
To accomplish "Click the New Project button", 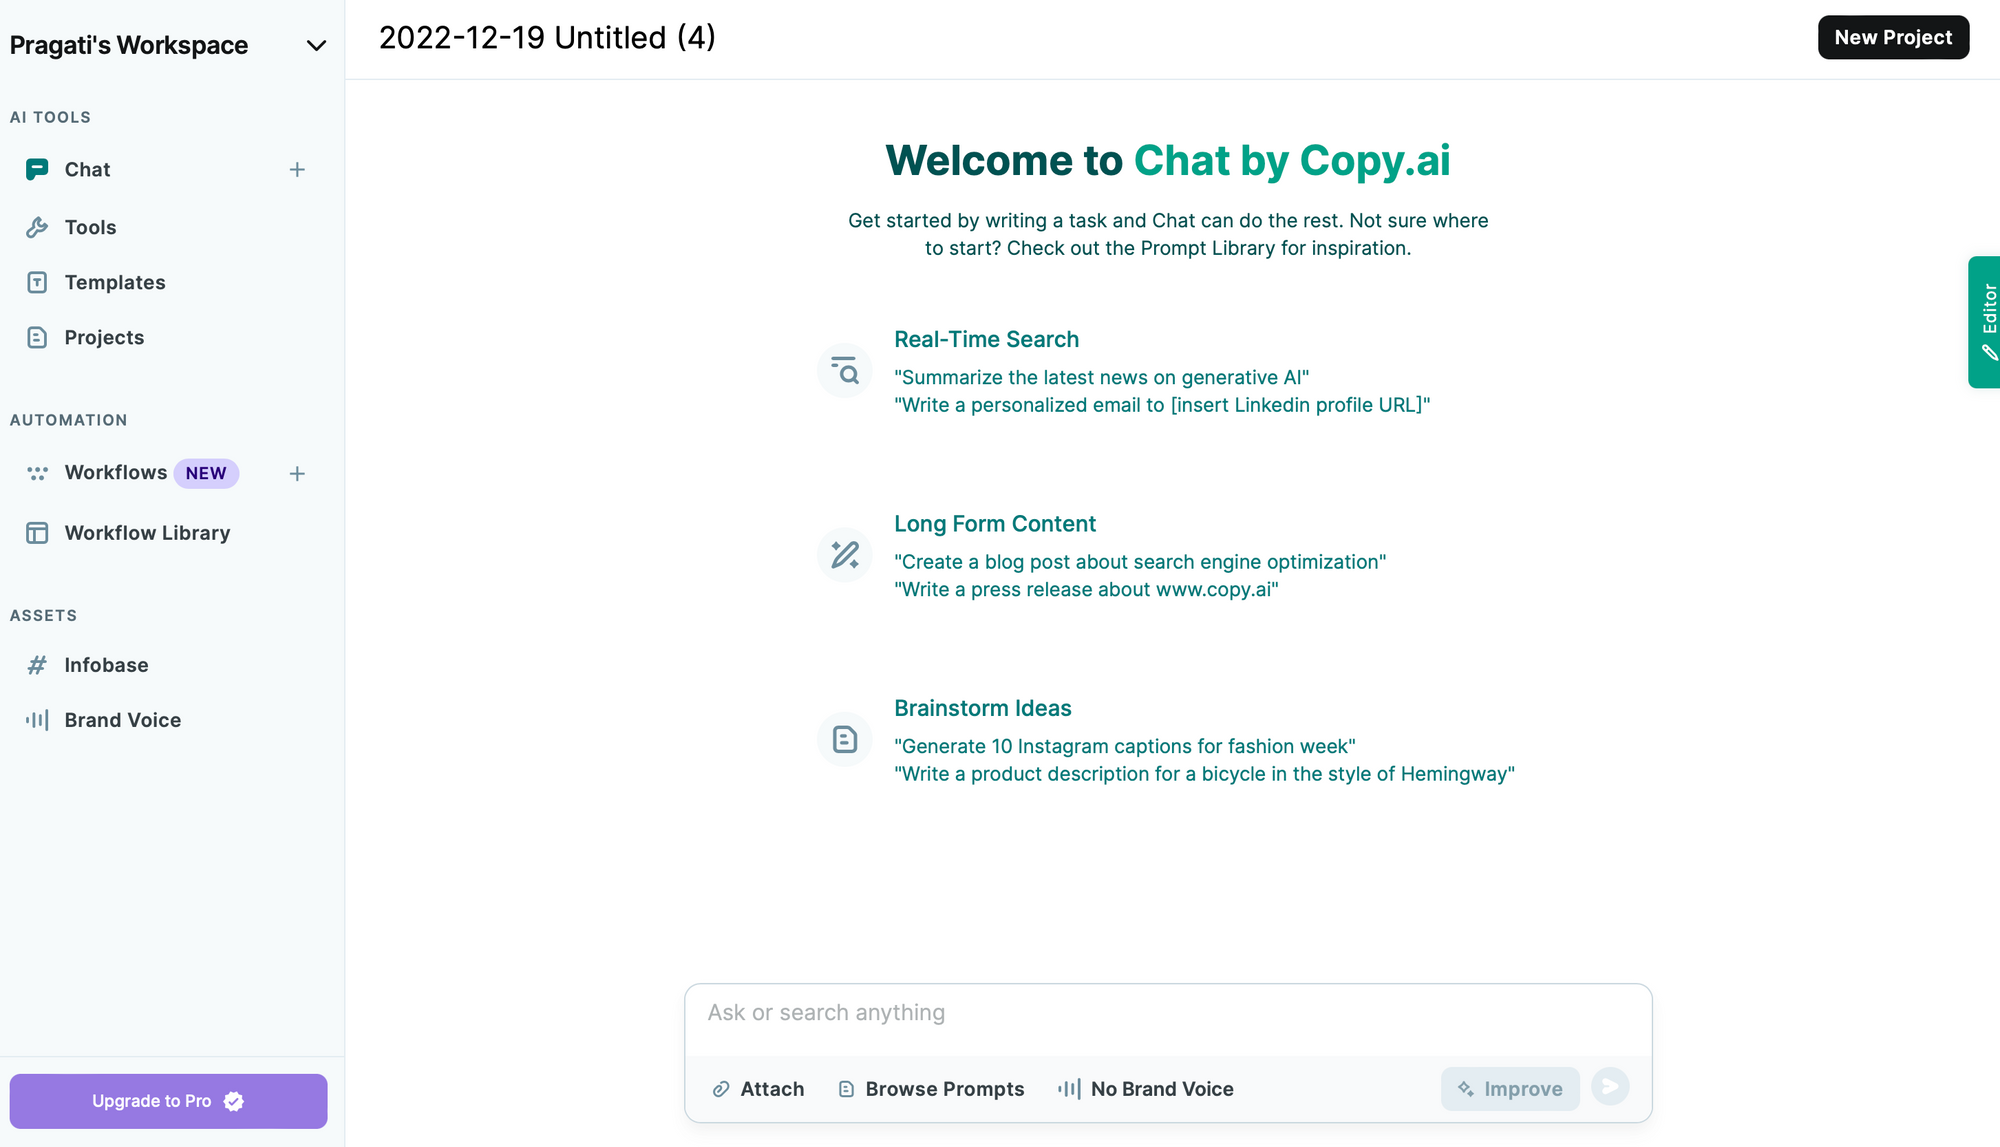I will coord(1893,37).
